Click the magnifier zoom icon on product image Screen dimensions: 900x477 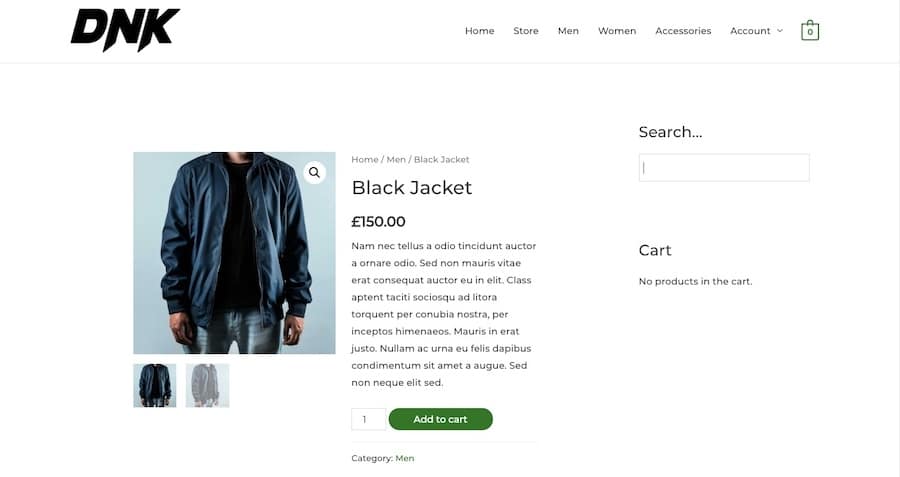pyautogui.click(x=314, y=173)
